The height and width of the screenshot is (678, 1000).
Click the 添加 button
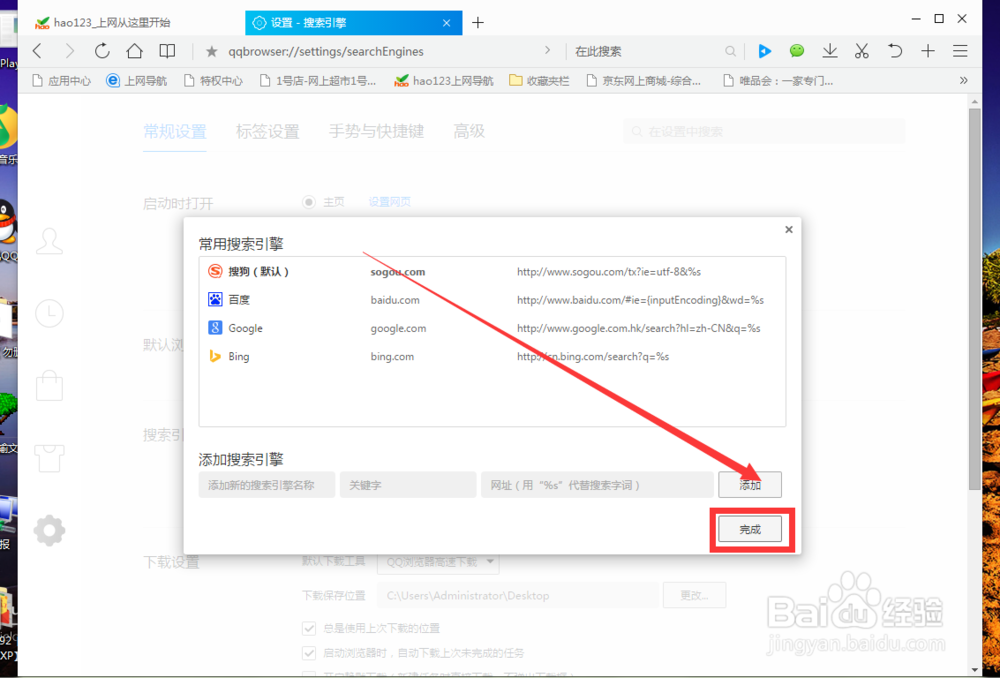[750, 485]
